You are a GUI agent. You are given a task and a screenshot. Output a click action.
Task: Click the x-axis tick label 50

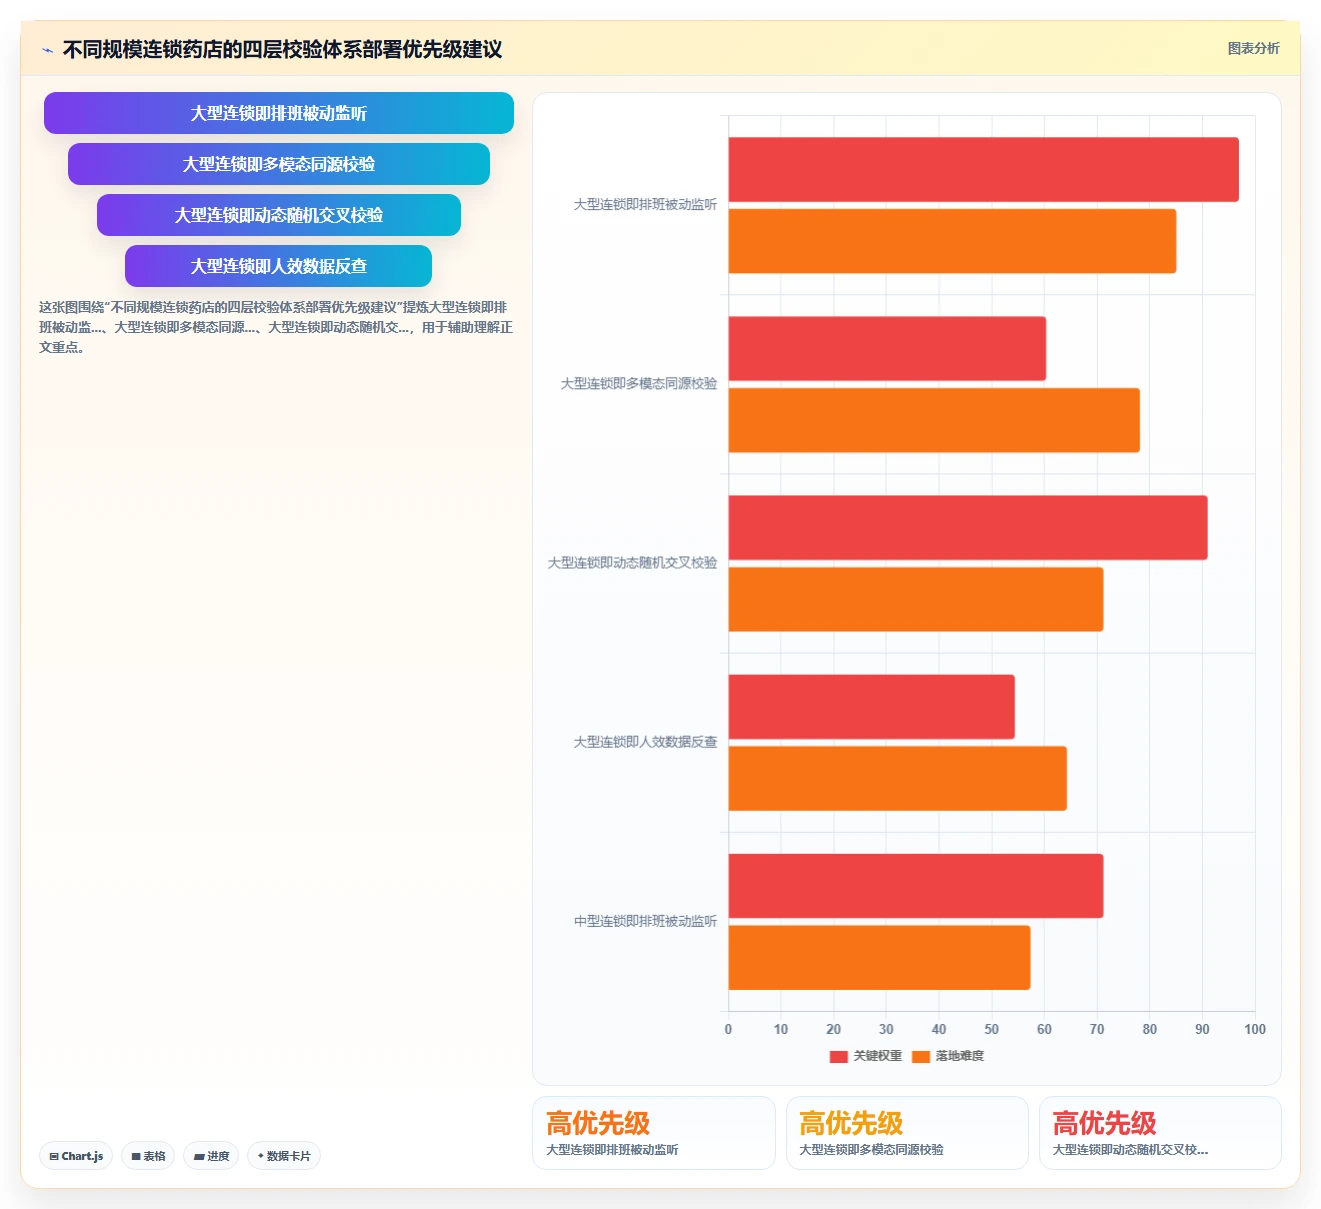click(x=991, y=1029)
